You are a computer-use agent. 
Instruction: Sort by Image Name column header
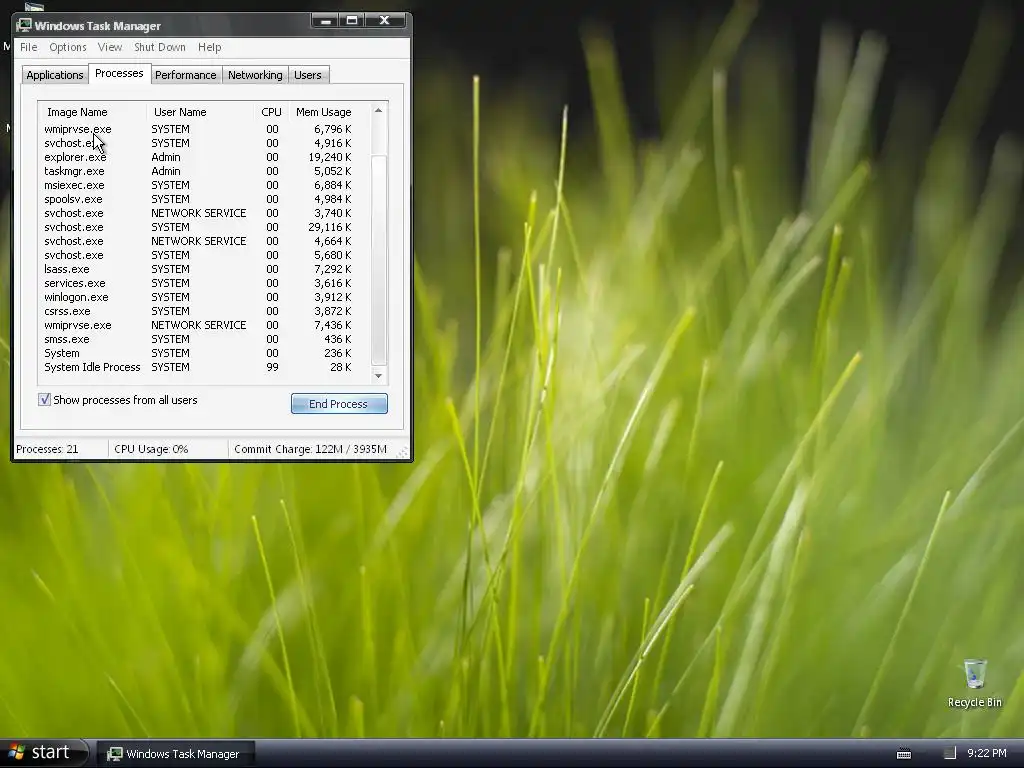(92, 112)
